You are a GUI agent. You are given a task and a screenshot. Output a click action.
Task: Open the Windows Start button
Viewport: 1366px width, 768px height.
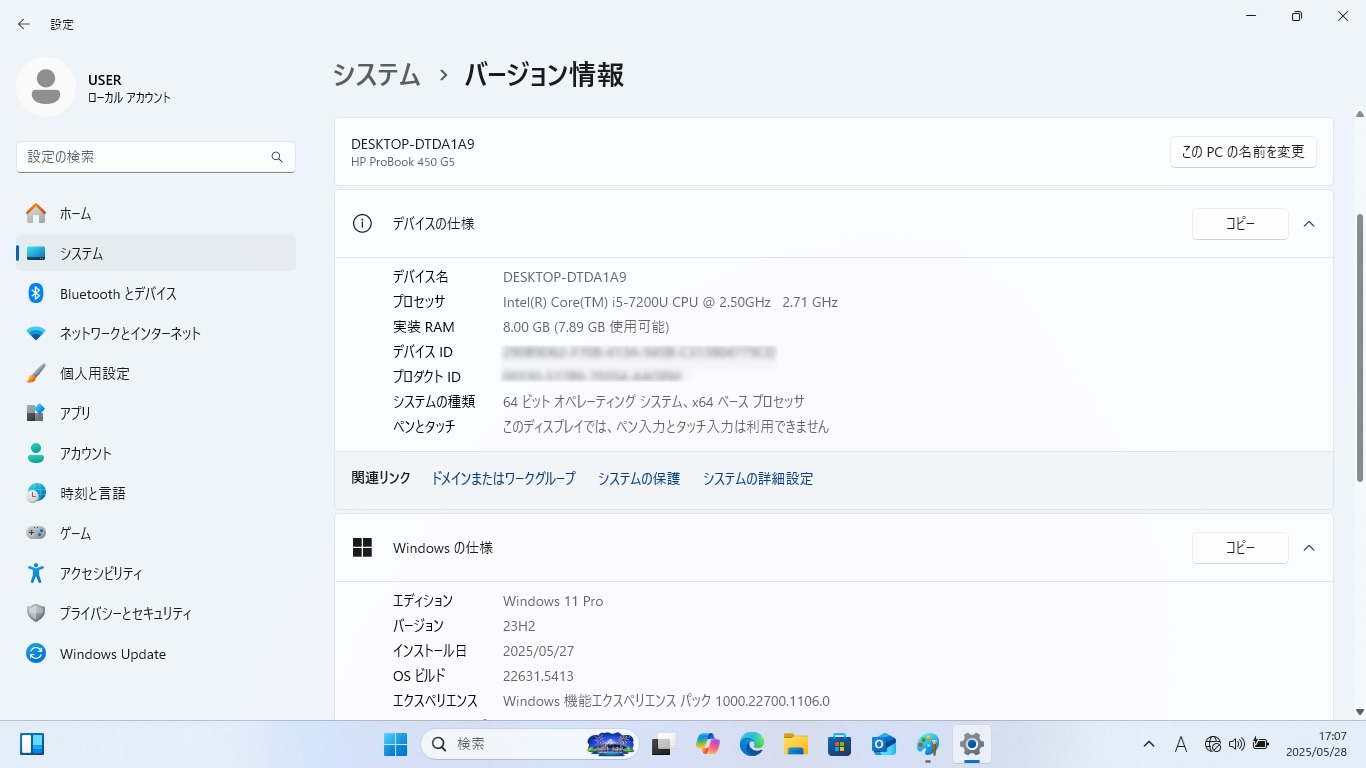click(x=395, y=744)
